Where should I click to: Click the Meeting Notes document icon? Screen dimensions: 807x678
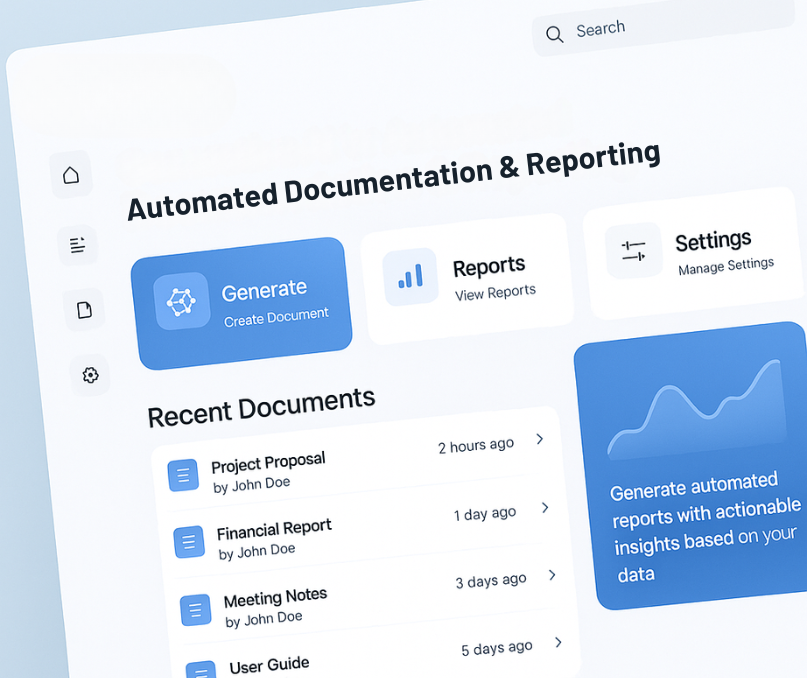[x=196, y=610]
